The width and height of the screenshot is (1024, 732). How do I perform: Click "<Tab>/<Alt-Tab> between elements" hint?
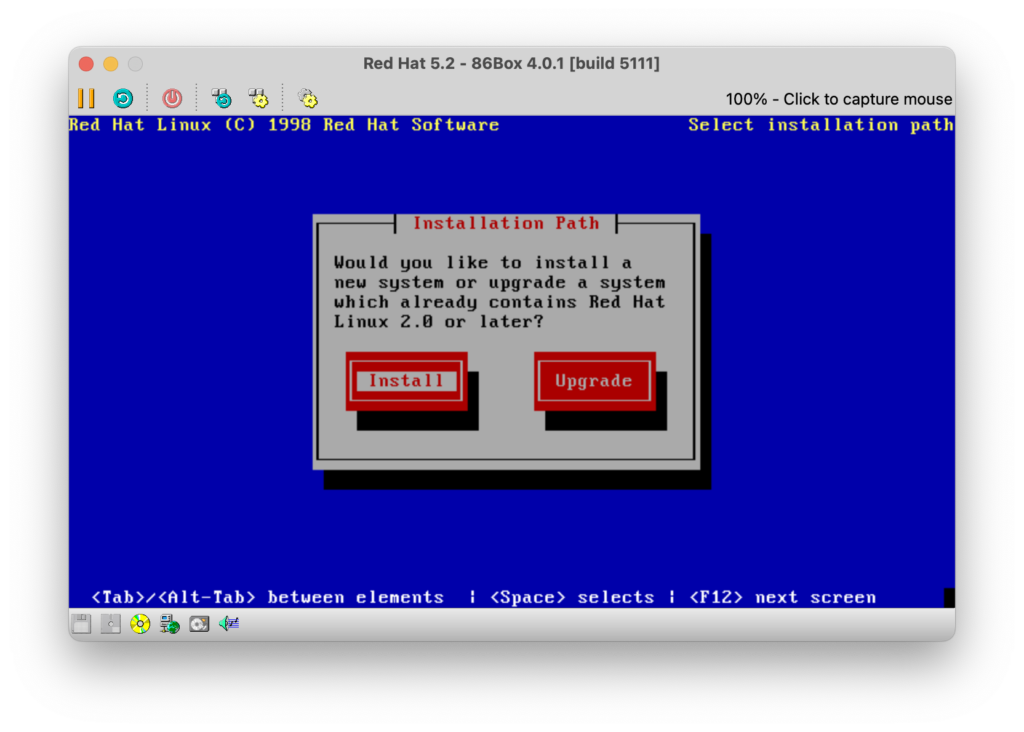click(x=268, y=597)
